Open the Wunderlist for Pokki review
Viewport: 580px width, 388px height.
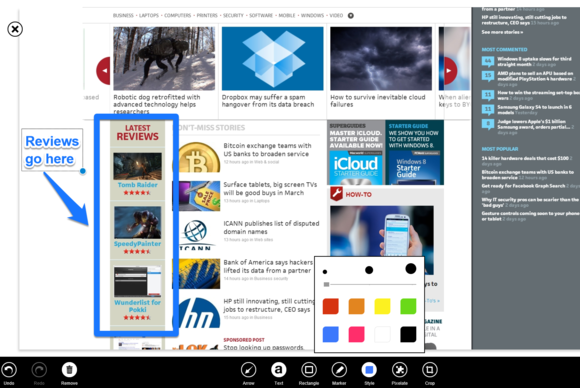click(138, 306)
